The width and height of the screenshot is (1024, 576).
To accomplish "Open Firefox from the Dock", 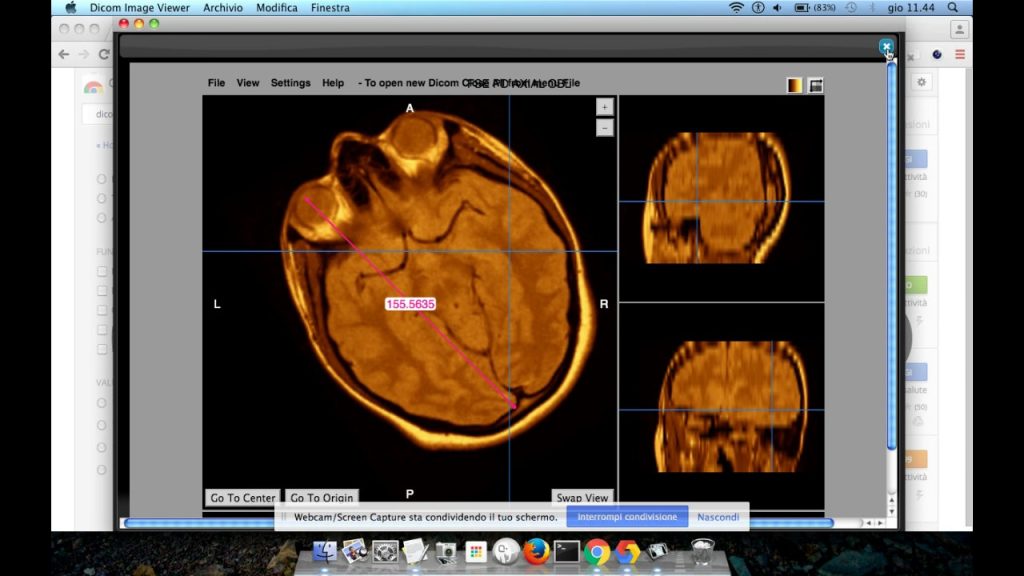I will point(536,550).
